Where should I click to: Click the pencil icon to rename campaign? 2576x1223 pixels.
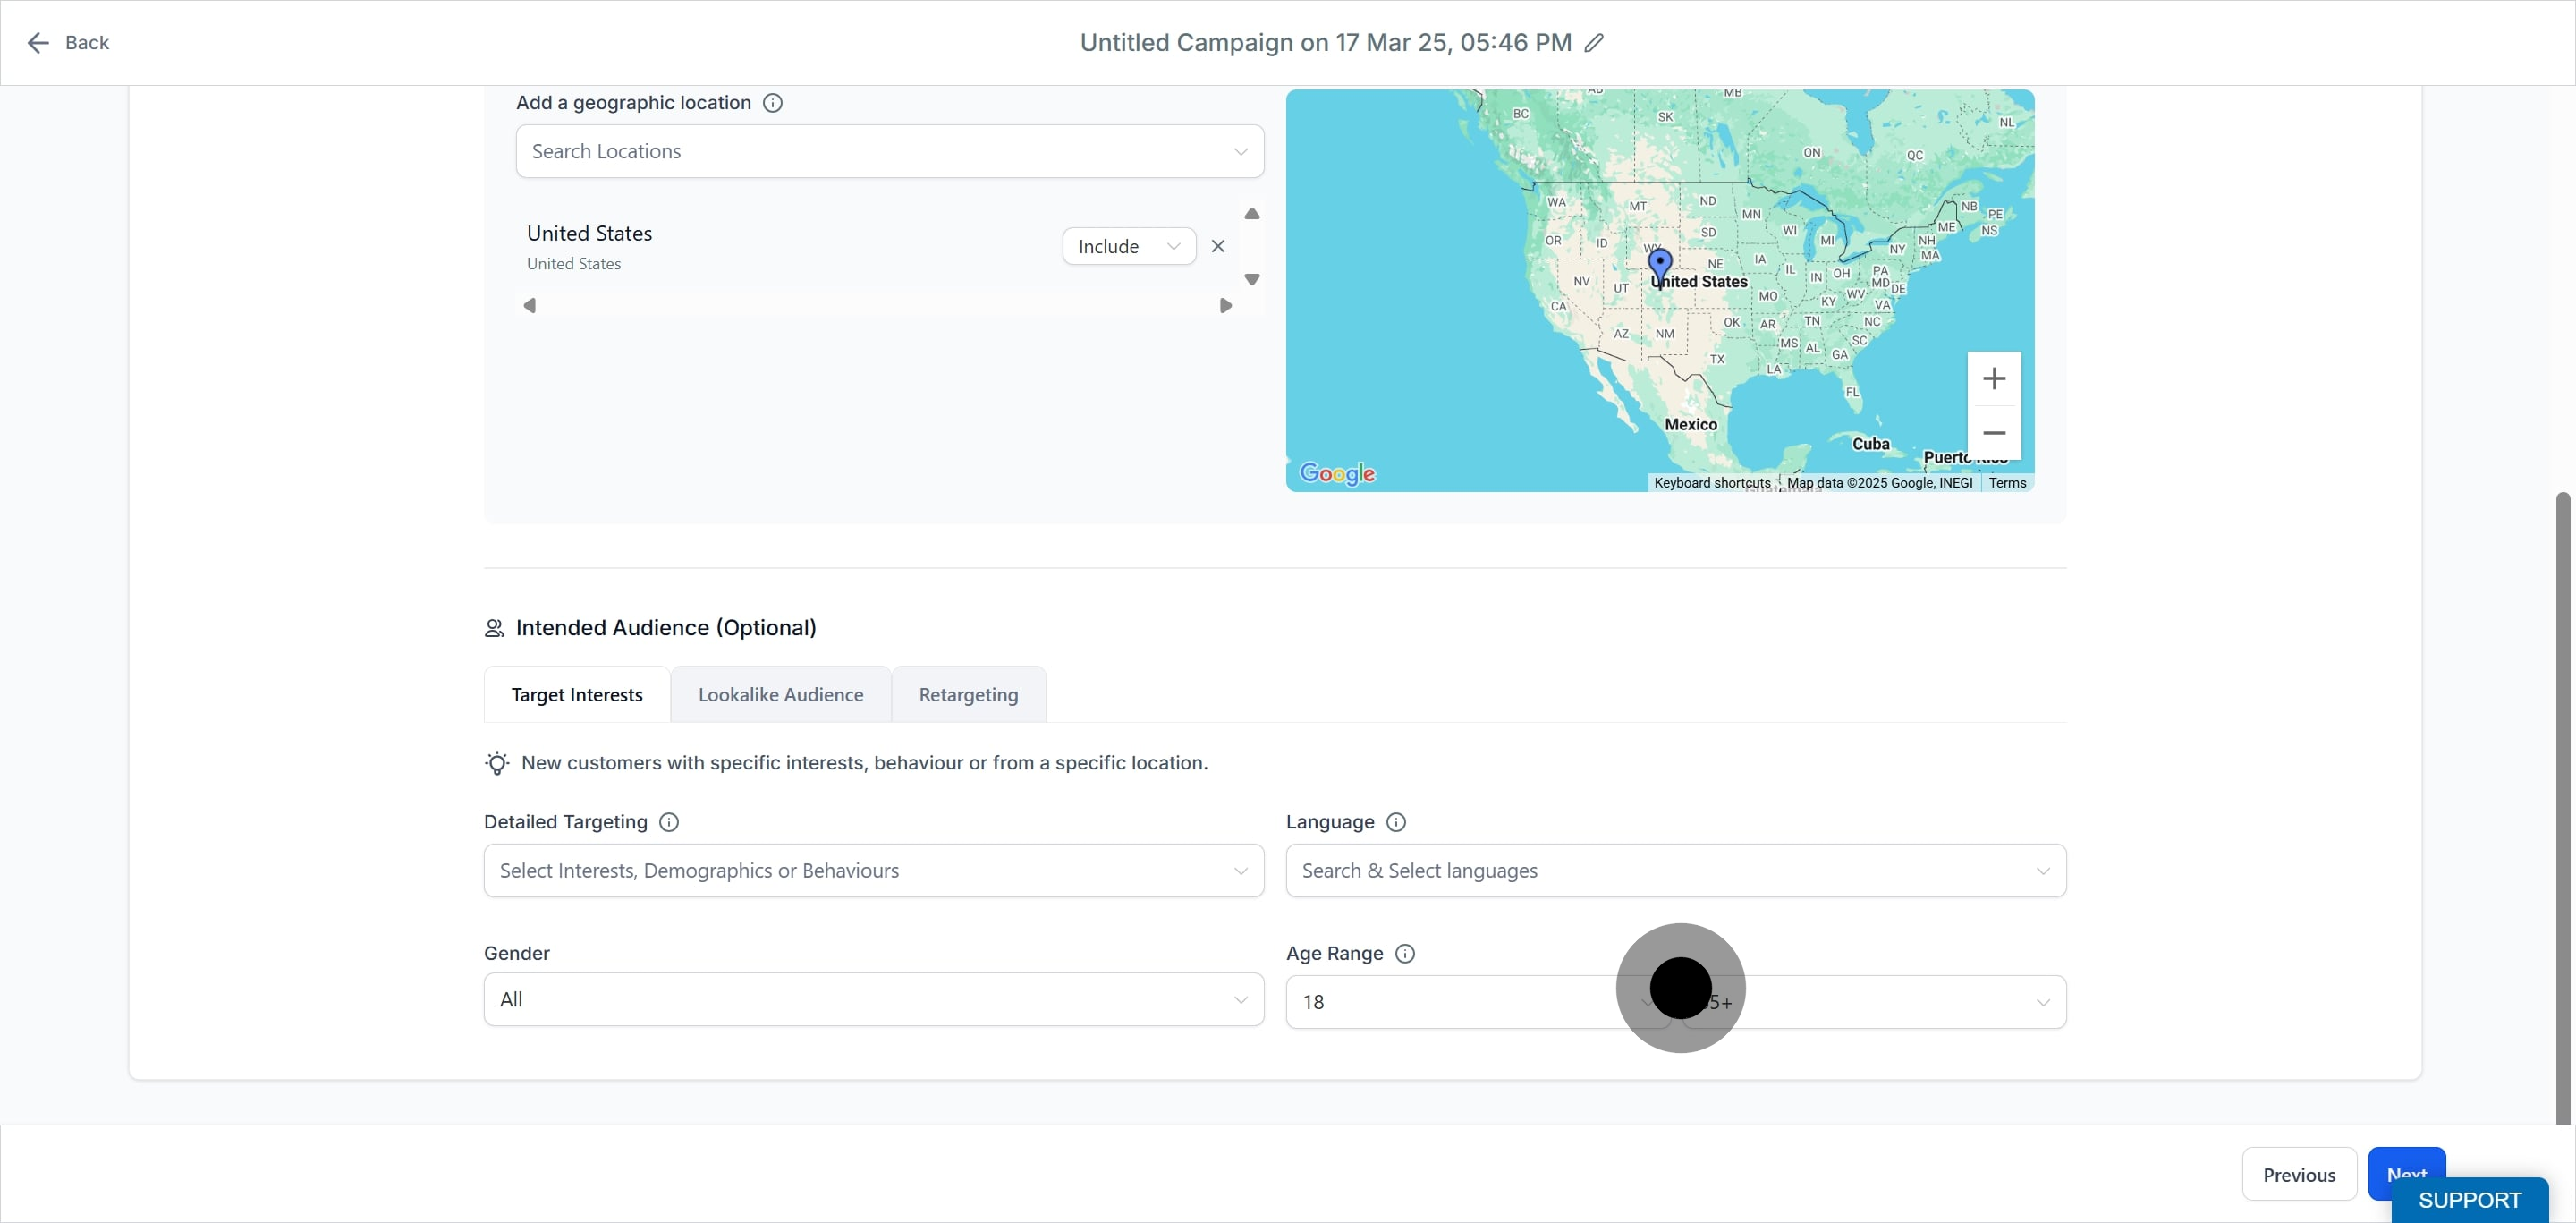[1594, 43]
